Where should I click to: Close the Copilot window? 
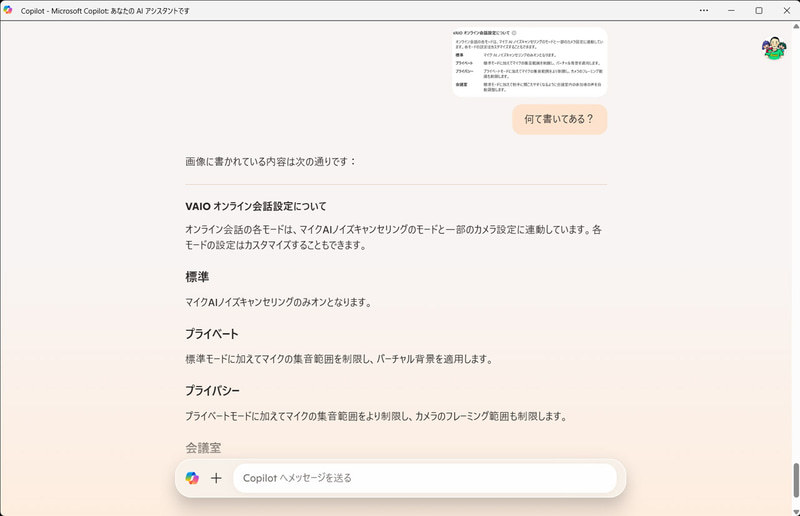point(786,10)
